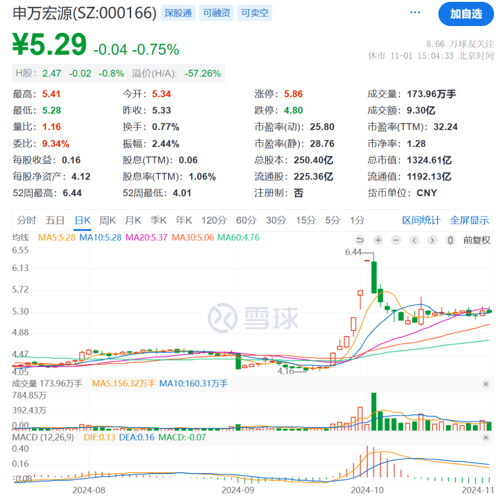The height and width of the screenshot is (501, 500).
Task: Click the 加自选 button
Action: [x=466, y=14]
